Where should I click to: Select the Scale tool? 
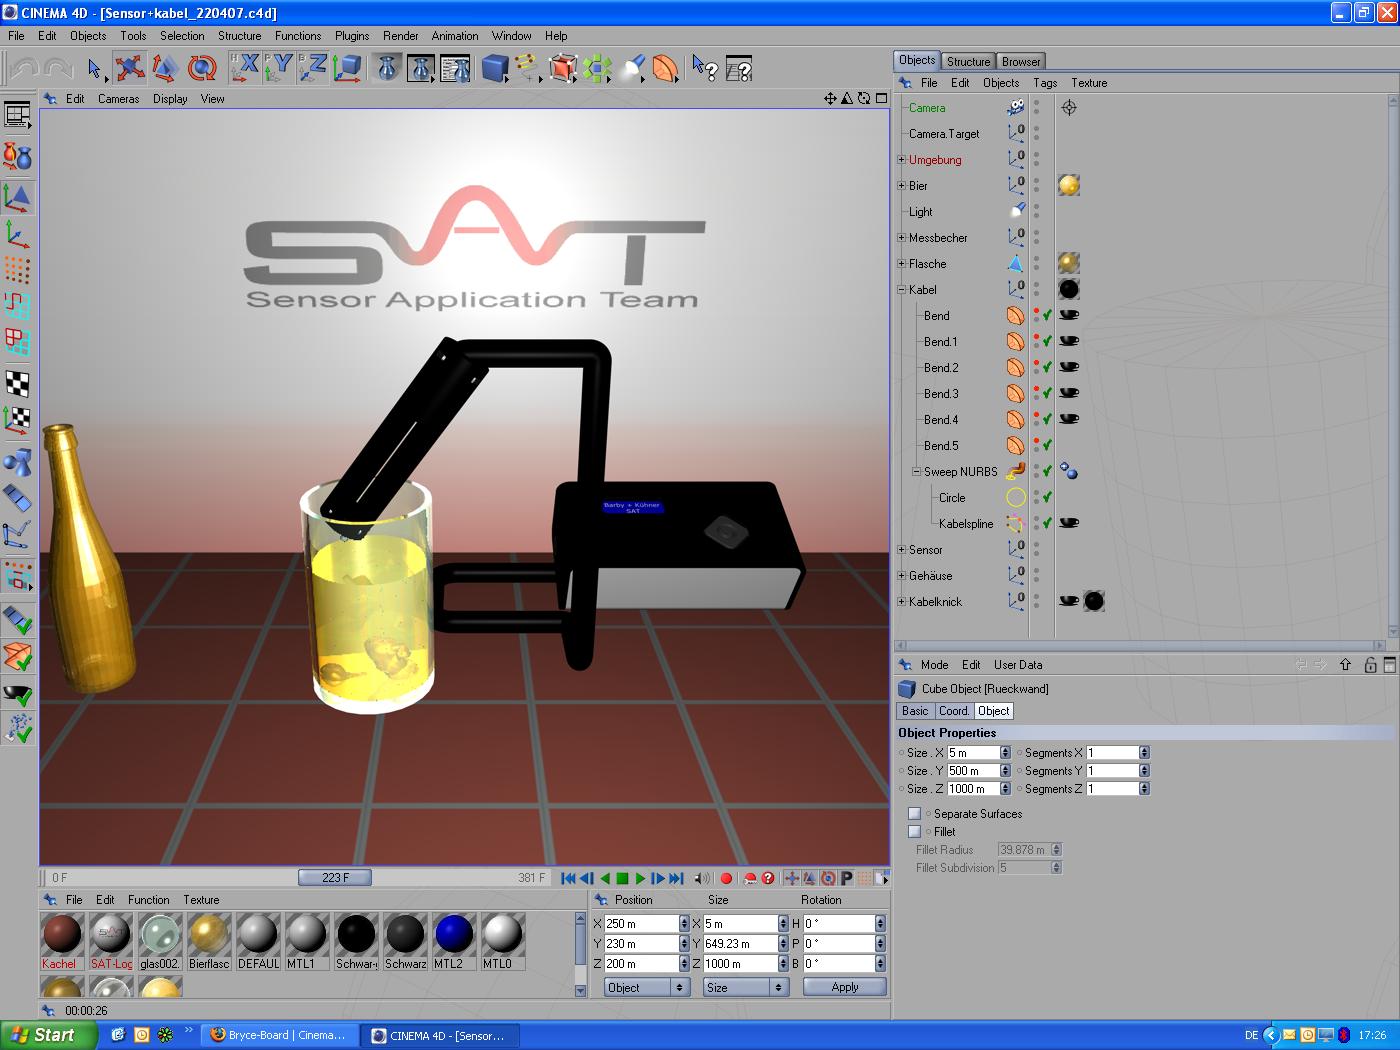coord(165,68)
